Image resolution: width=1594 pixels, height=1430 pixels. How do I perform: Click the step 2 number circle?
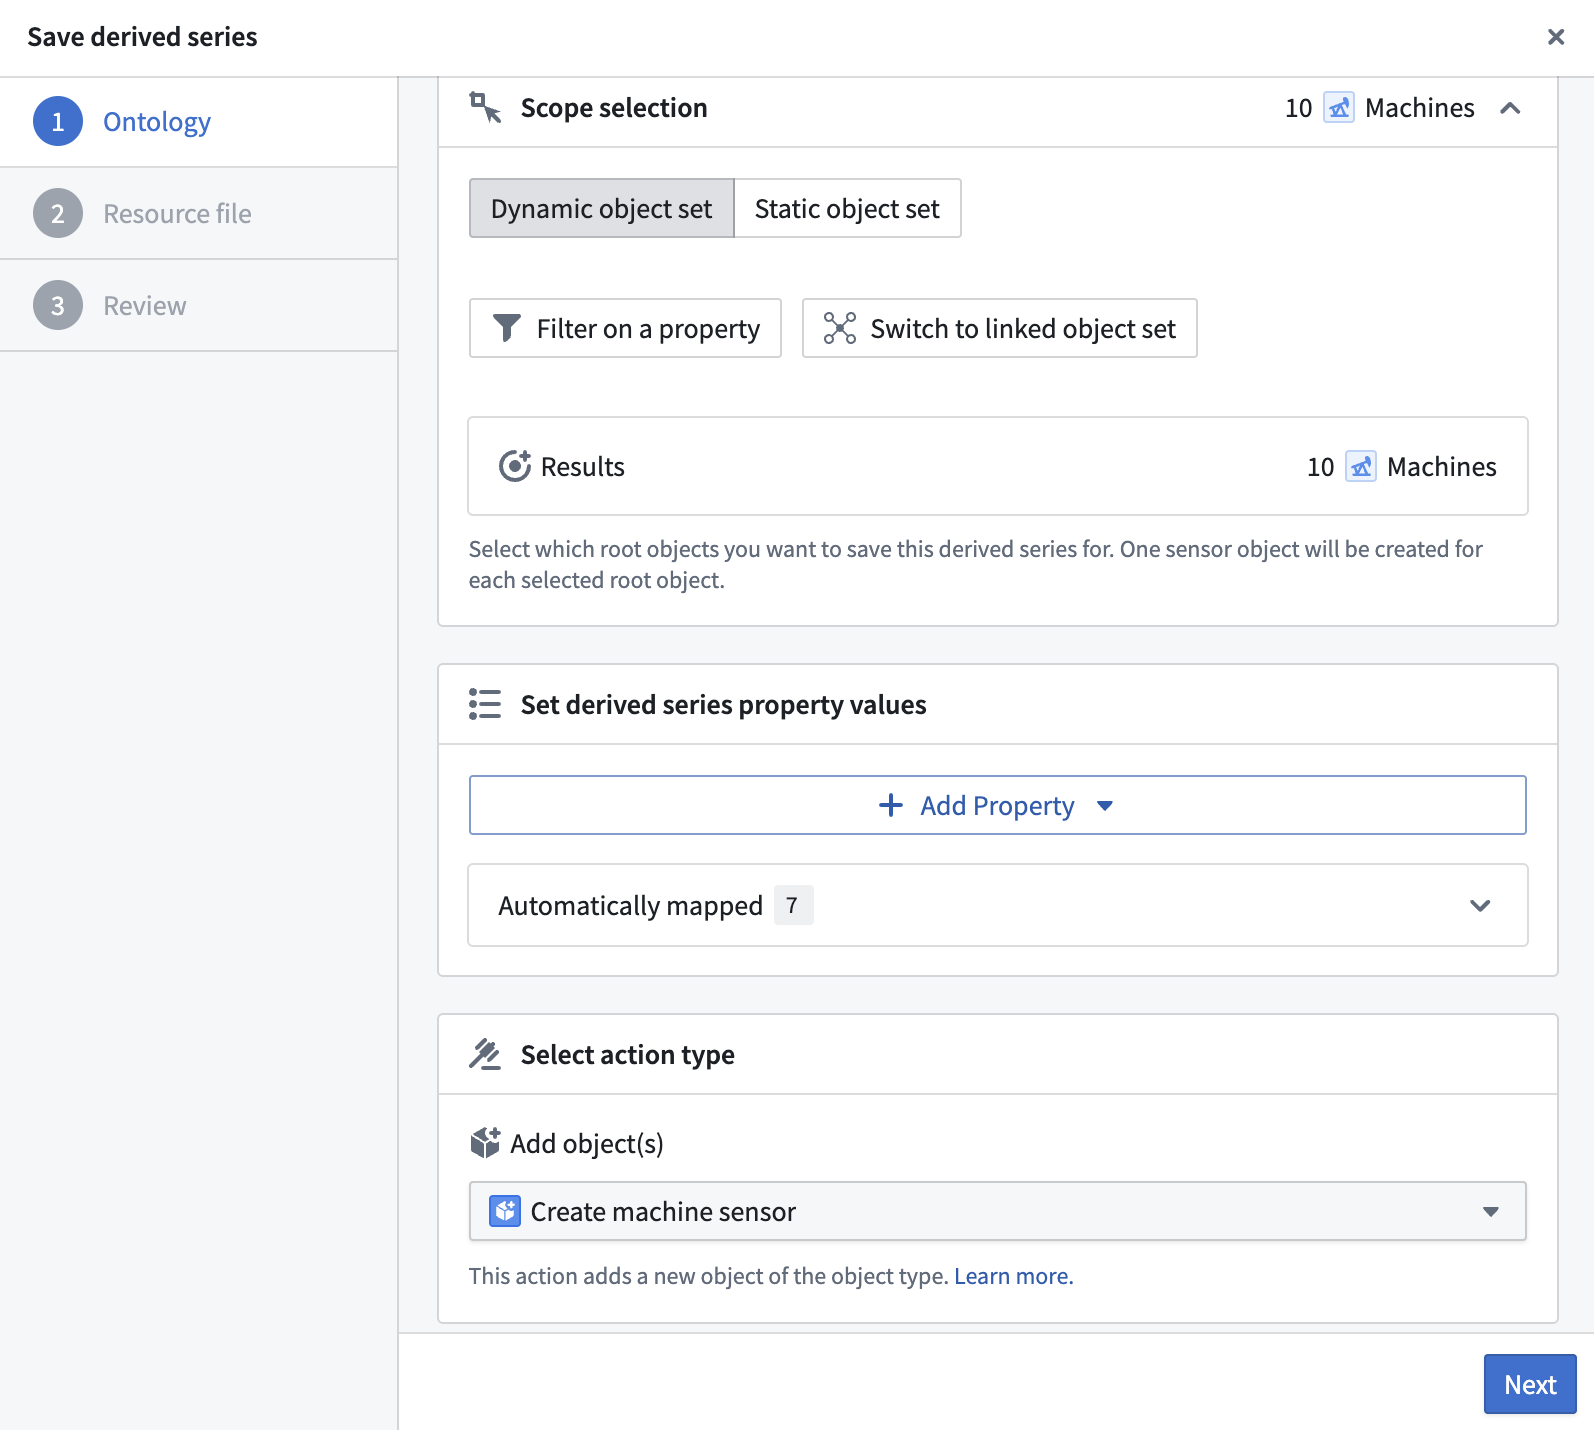click(58, 214)
